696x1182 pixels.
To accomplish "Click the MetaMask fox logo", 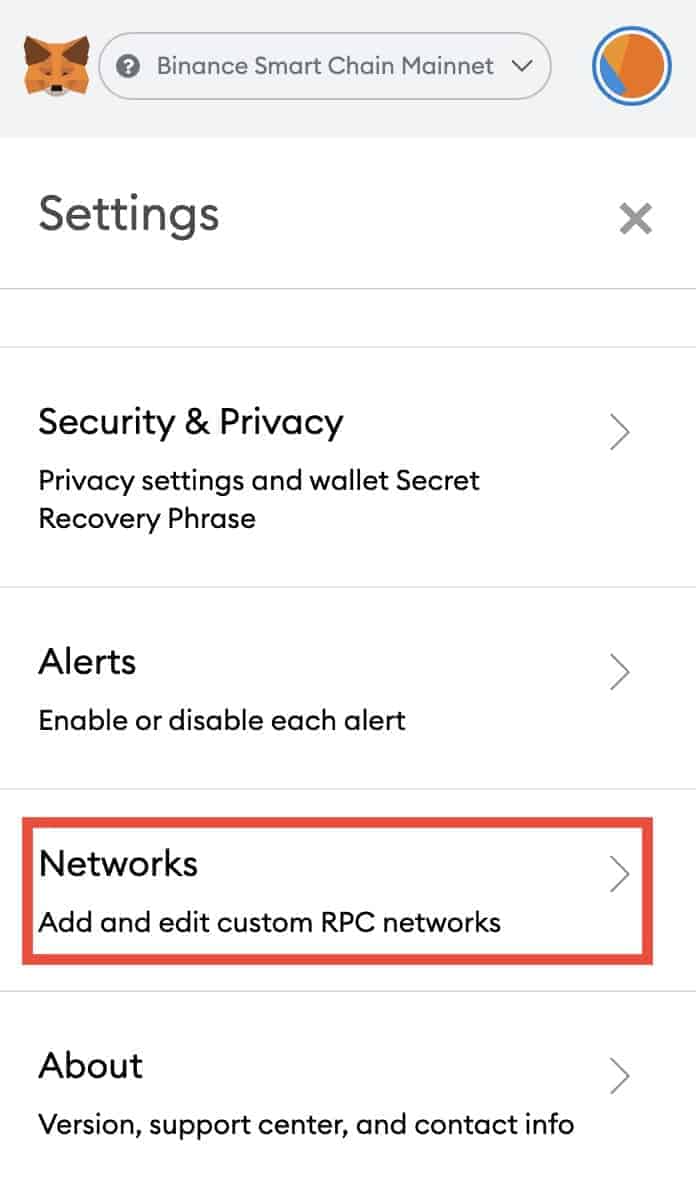I will (57, 66).
